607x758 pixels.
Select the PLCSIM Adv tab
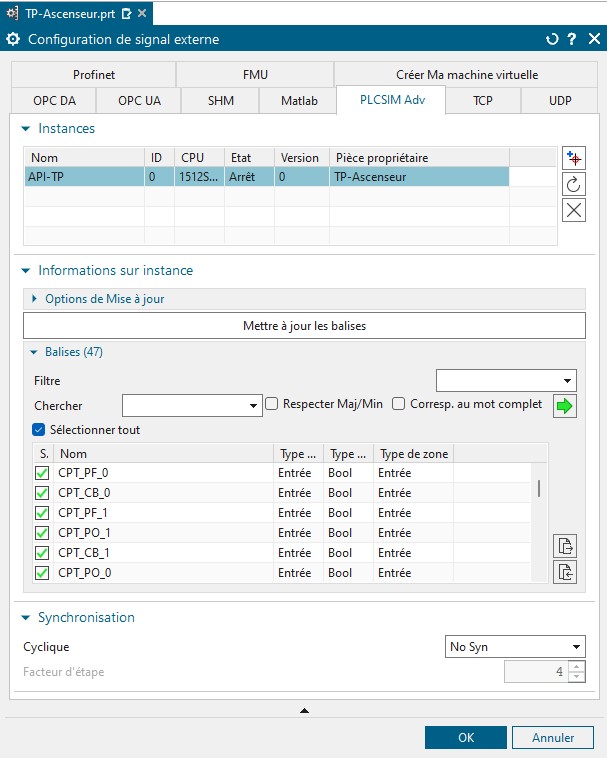(x=392, y=100)
